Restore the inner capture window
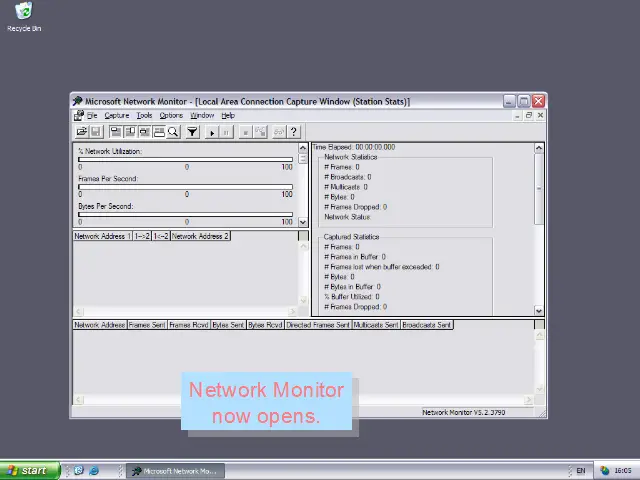 [x=529, y=116]
